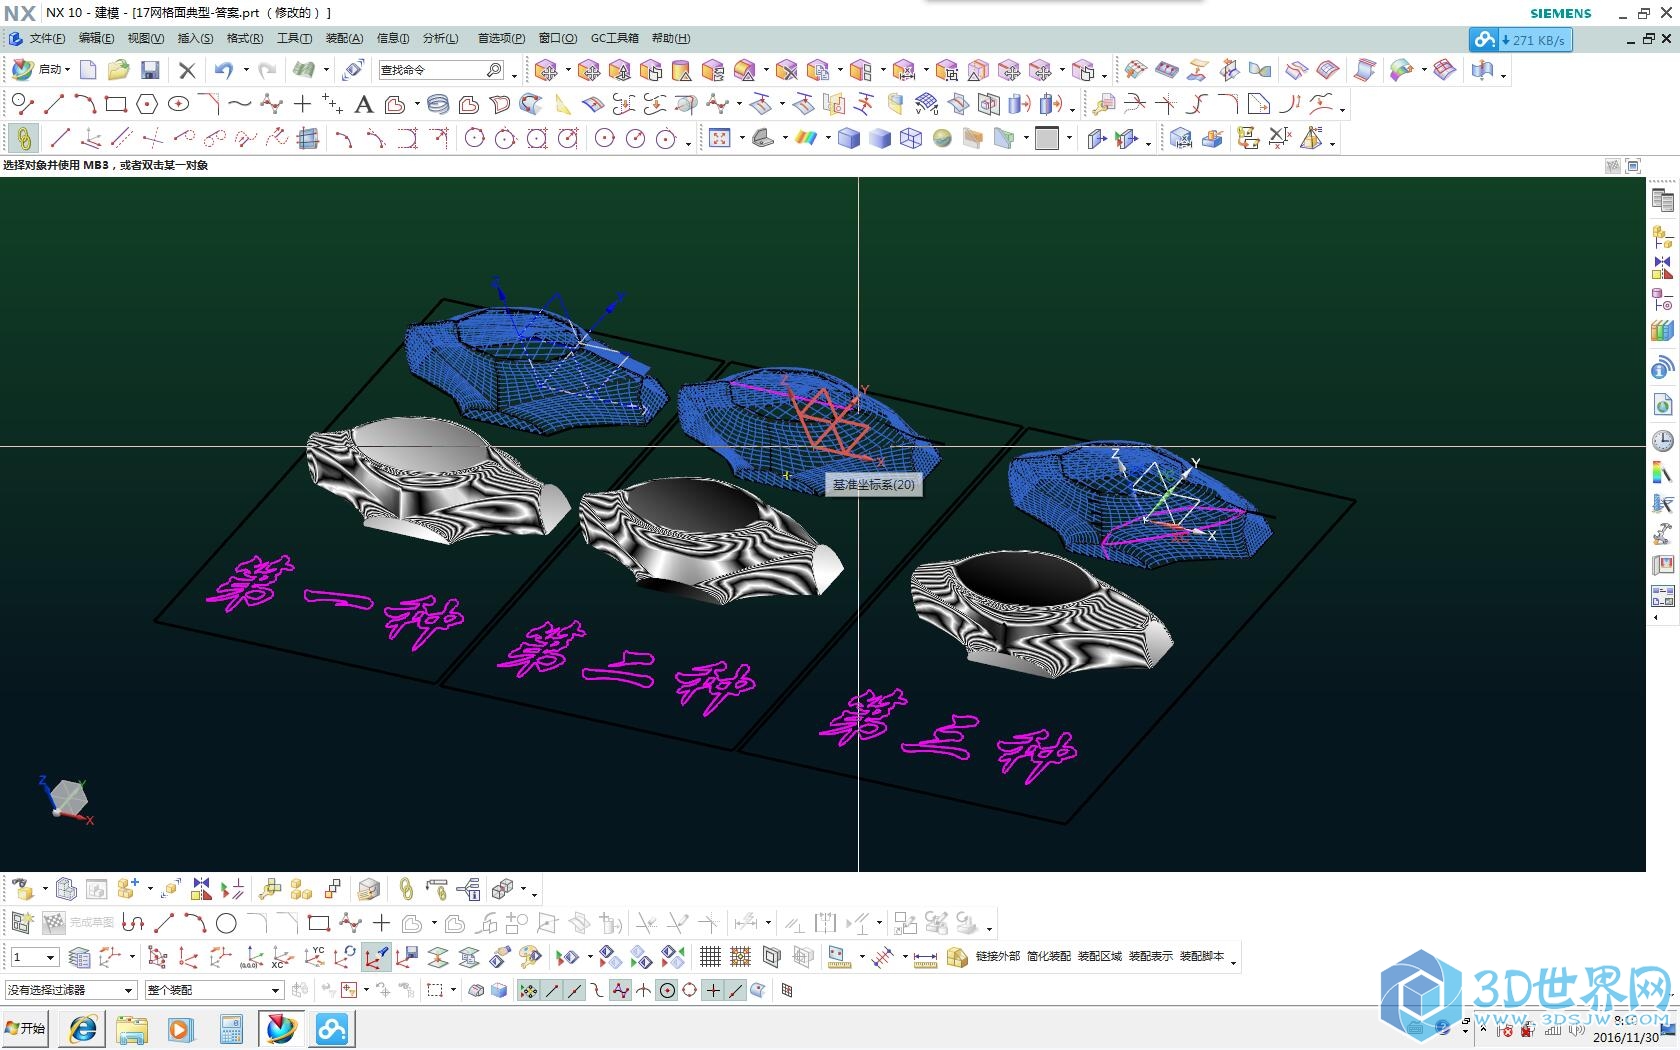Toggle End Point snap
Viewport: 1680px width, 1050px height.
coord(552,990)
